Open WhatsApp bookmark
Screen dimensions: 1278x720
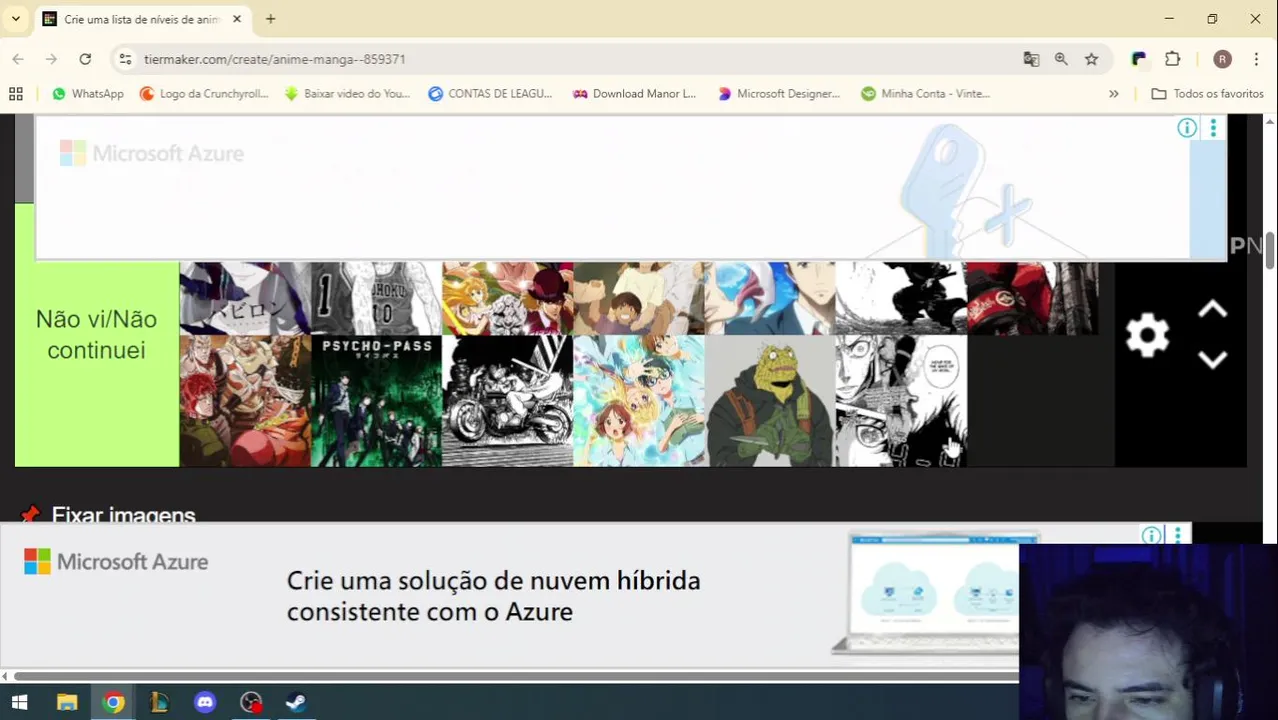pyautogui.click(x=87, y=93)
